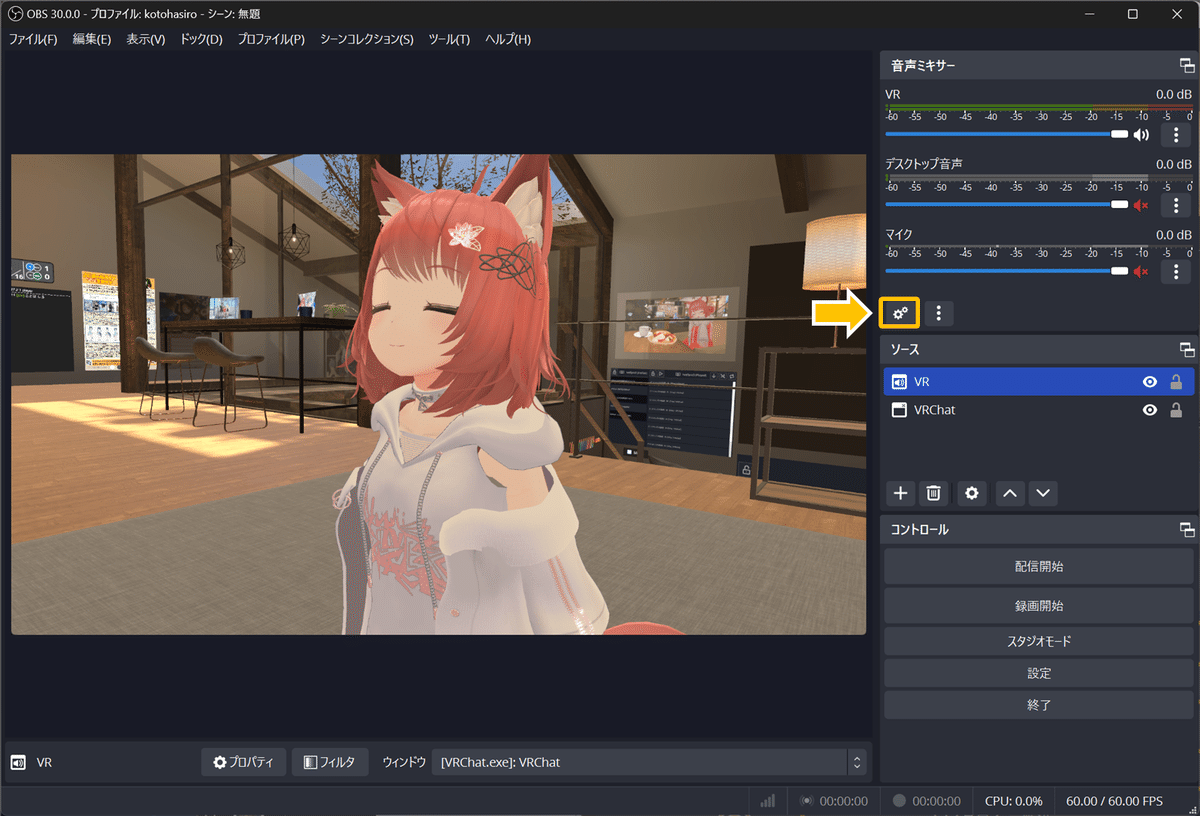Click the VRChat preview canvas

[x=438, y=394]
